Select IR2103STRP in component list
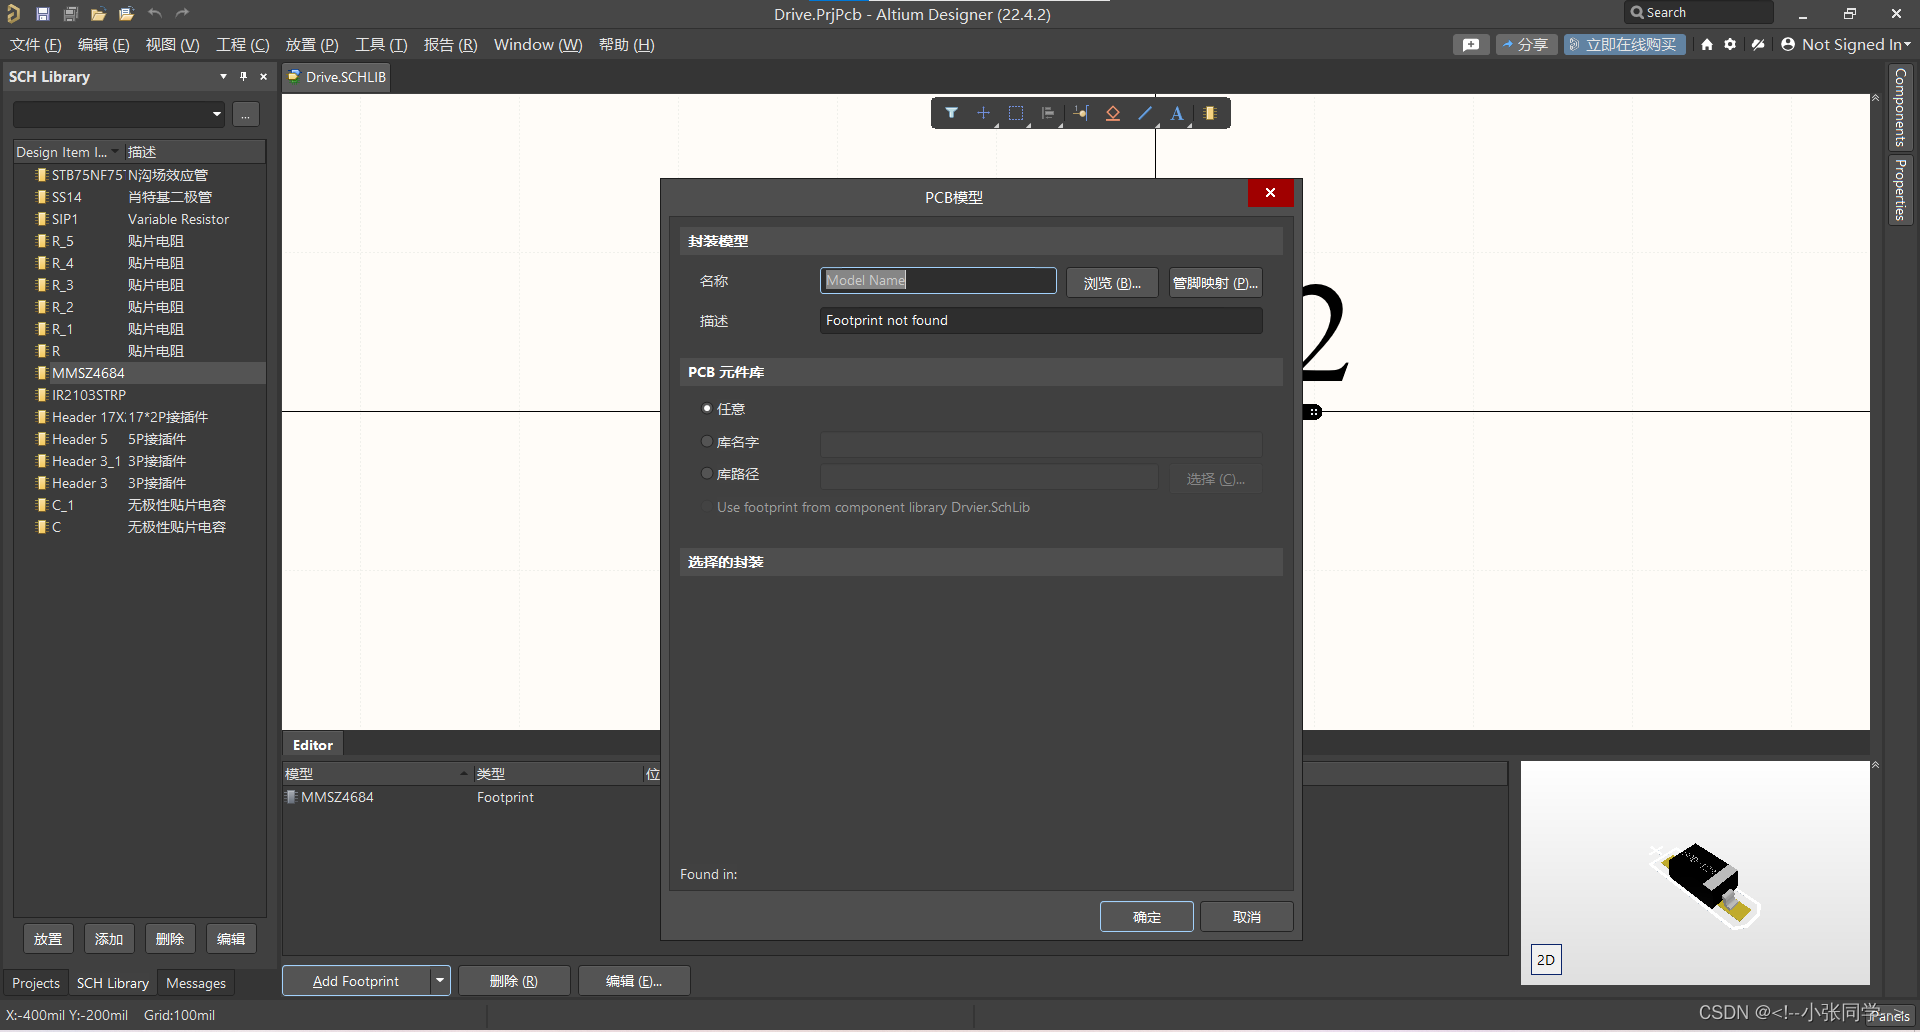1920x1032 pixels. pos(140,395)
